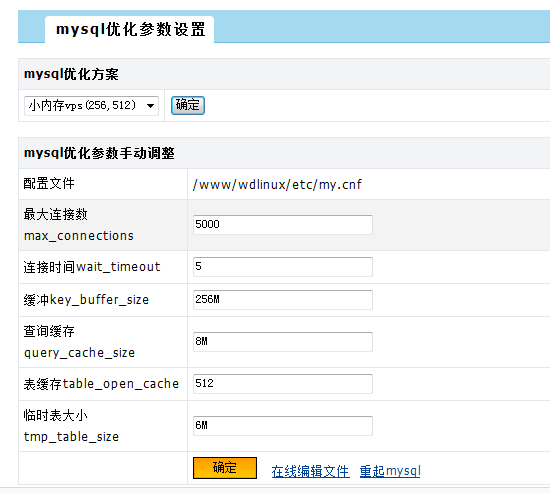Image resolution: width=550 pixels, height=493 pixels.
Task: Focus the max_connections field showing 5000
Action: click(x=283, y=225)
